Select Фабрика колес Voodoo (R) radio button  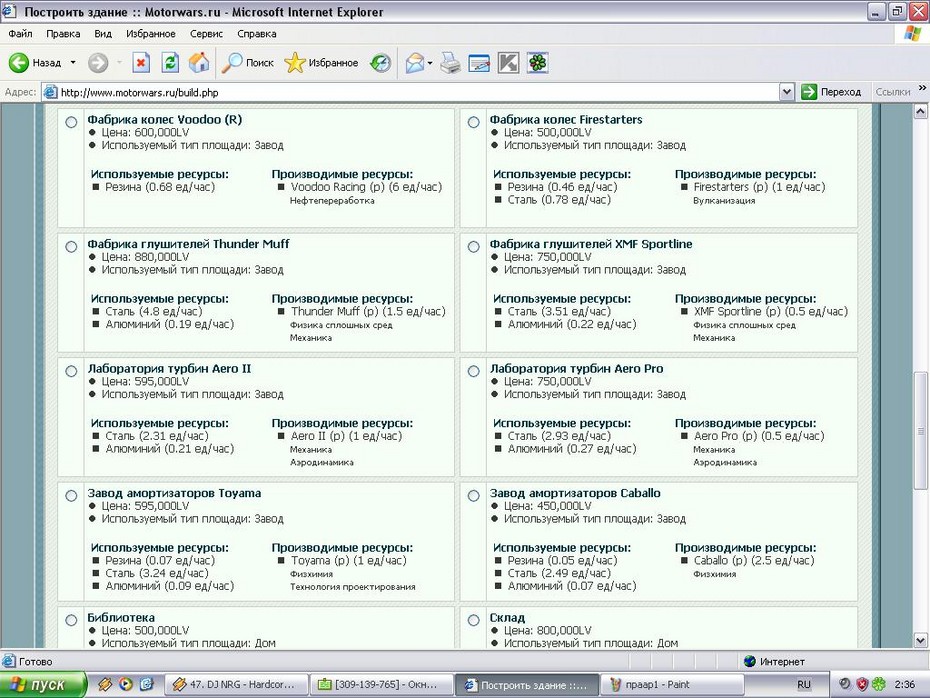(x=71, y=122)
